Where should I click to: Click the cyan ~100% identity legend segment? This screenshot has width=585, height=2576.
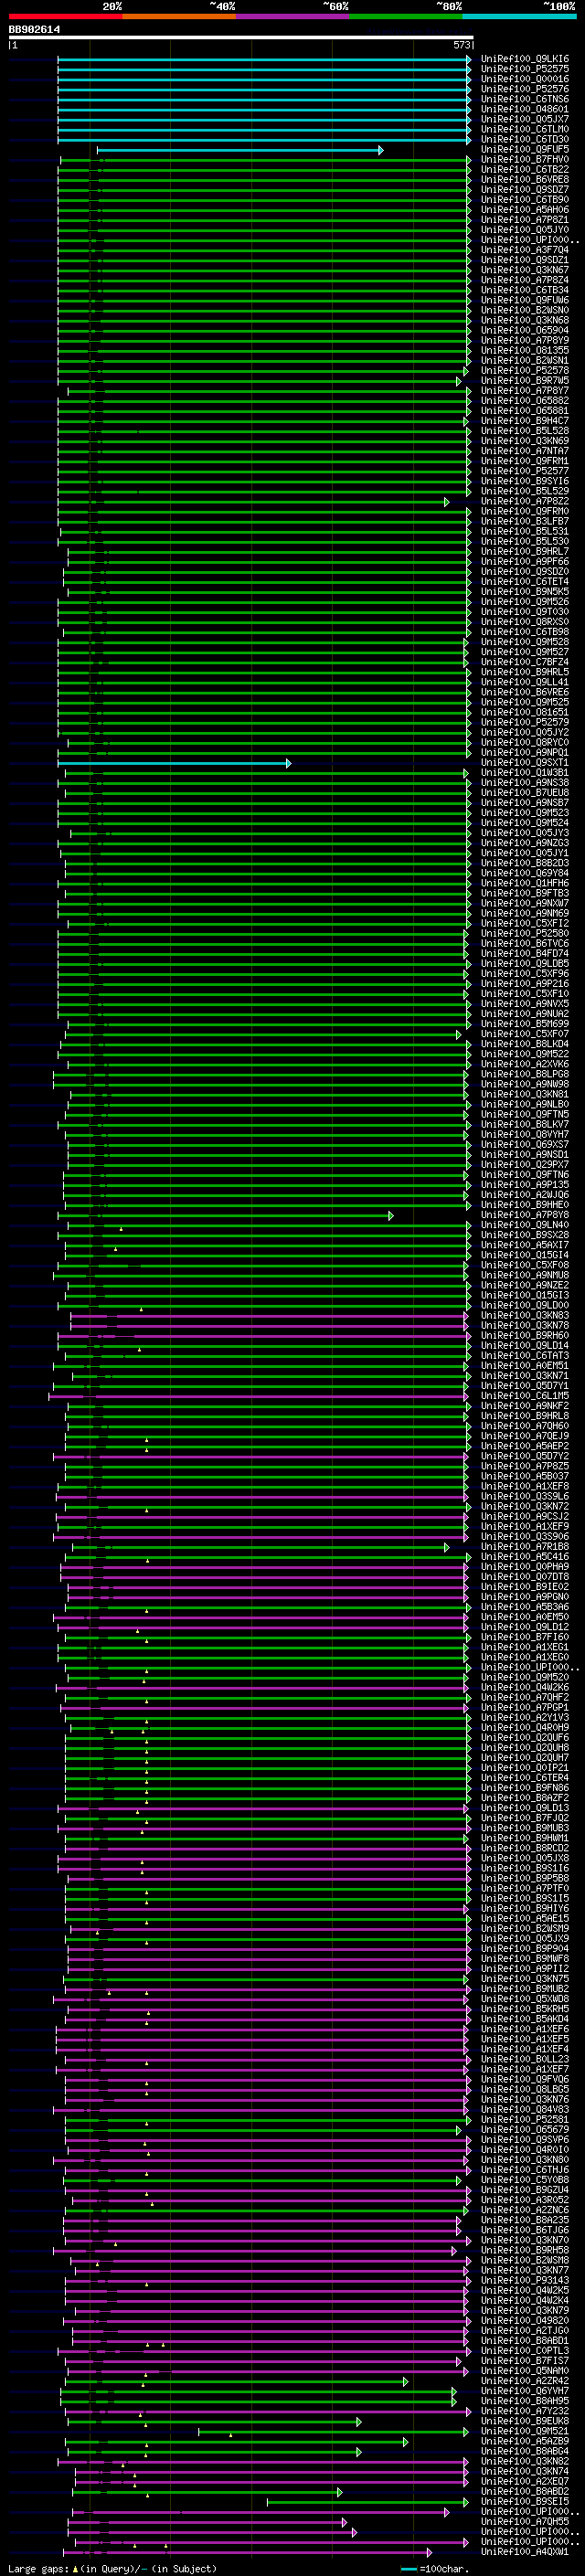(x=519, y=16)
